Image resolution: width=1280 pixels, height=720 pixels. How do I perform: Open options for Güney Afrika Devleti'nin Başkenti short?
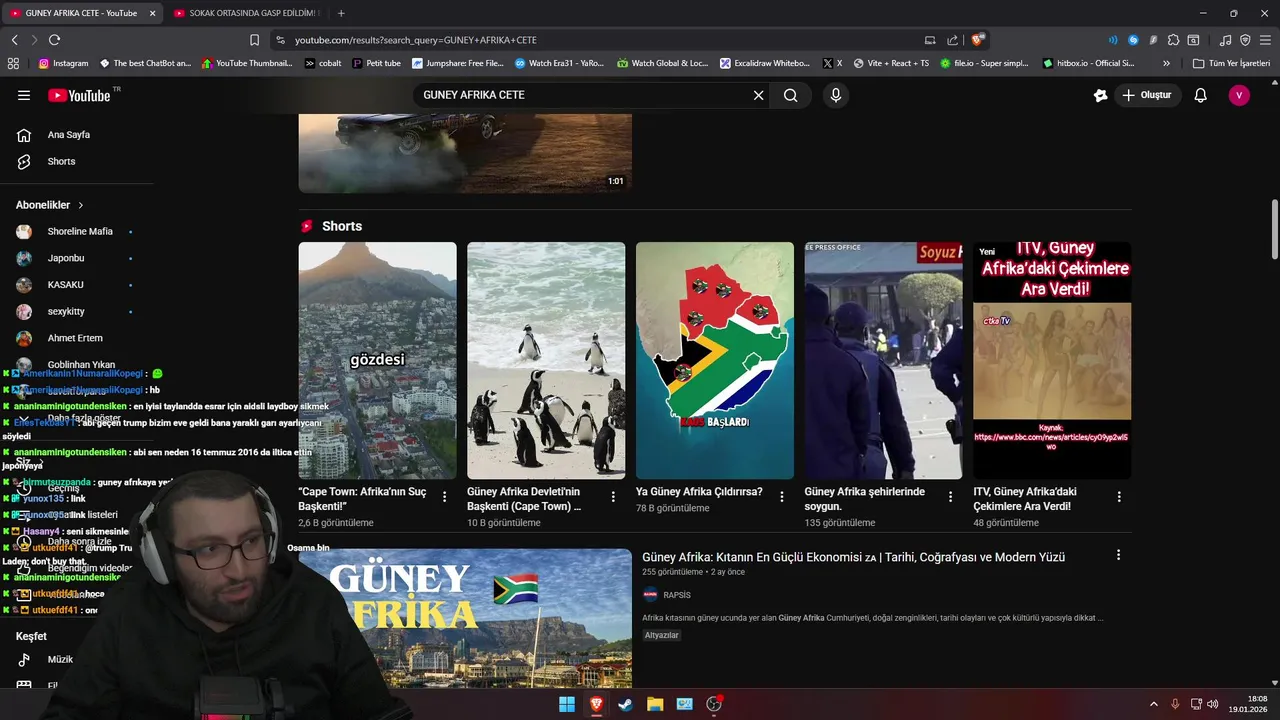click(x=614, y=496)
